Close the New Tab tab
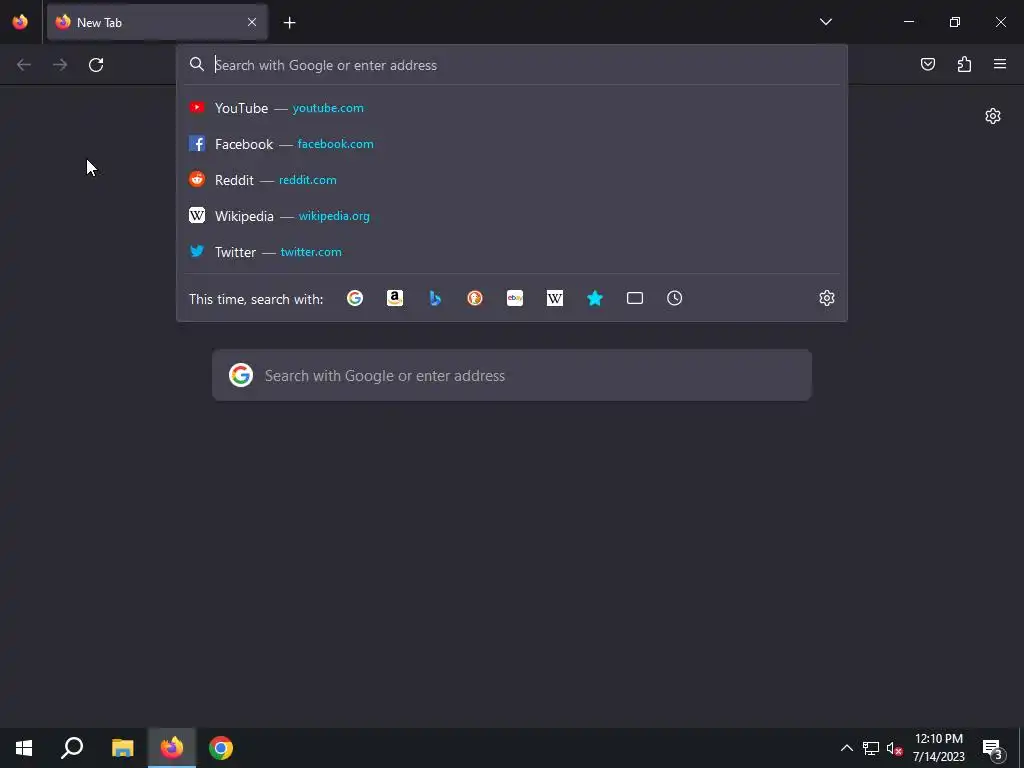Viewport: 1024px width, 768px height. (252, 22)
